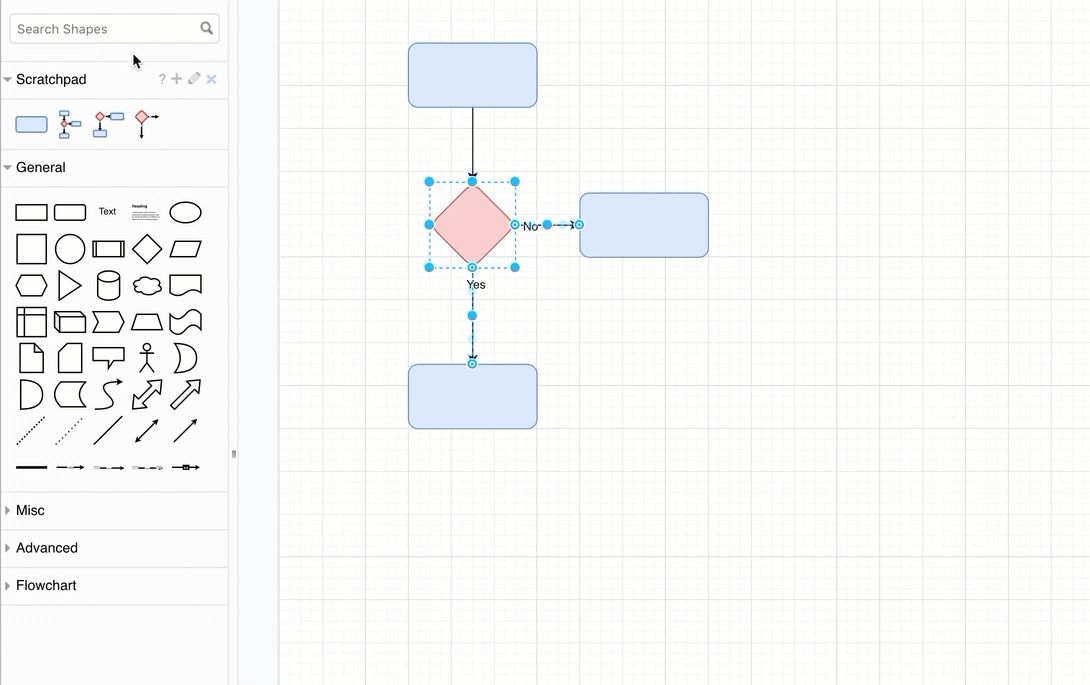Screen dimensions: 1090x685
Task: Collapse the Scratchpad section
Action: tap(8, 79)
